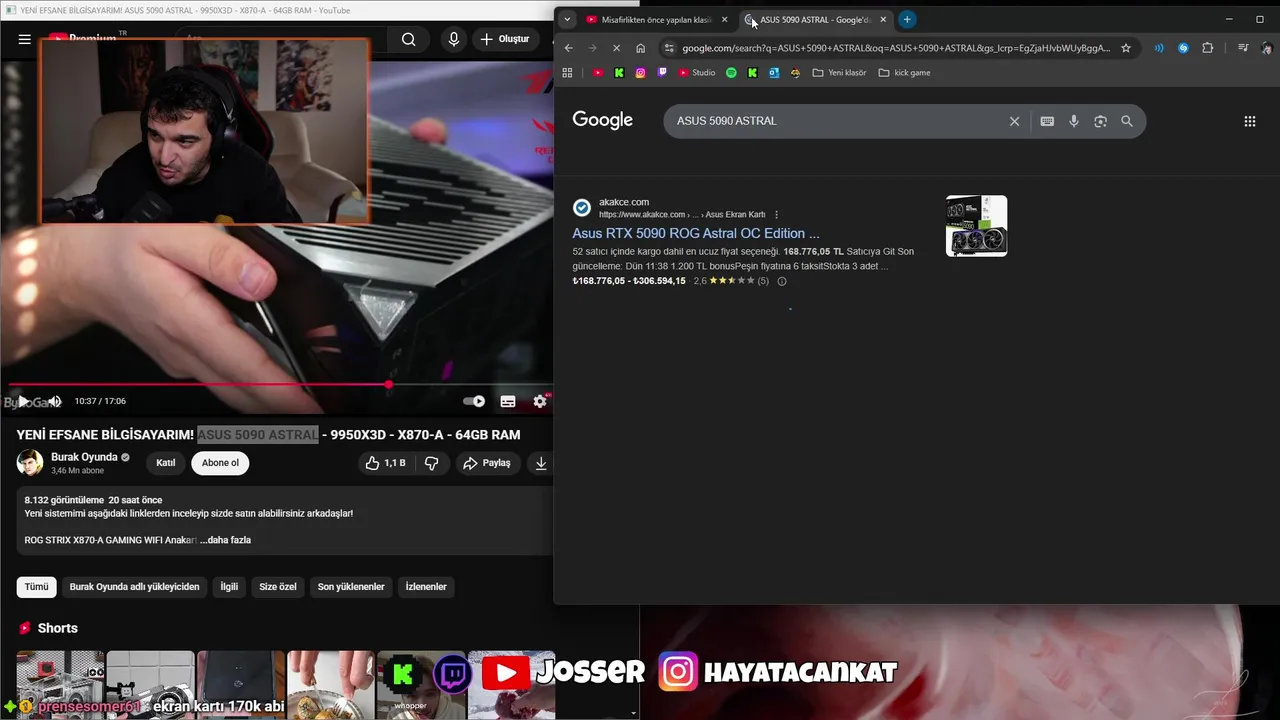The width and height of the screenshot is (1280, 720).
Task: Open the Asus RTX 5090 ROG Astral OC Edition result
Action: [x=696, y=233]
